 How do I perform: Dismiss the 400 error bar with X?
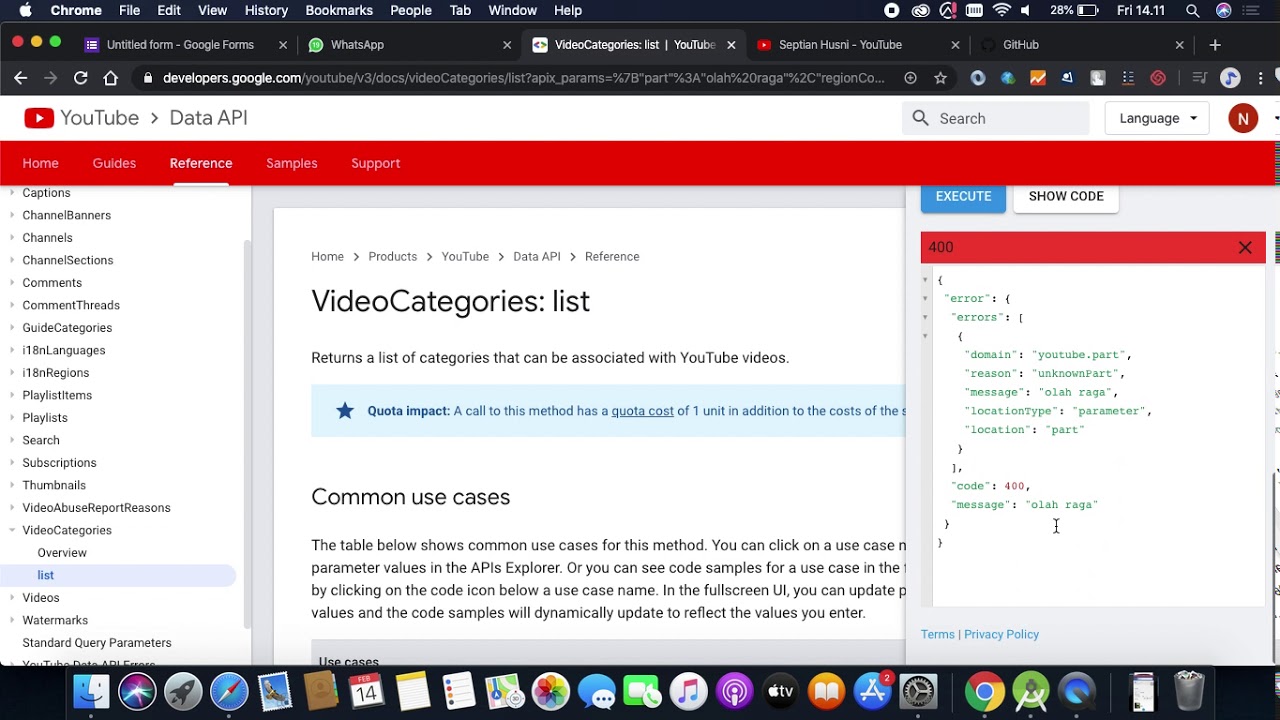[1245, 247]
